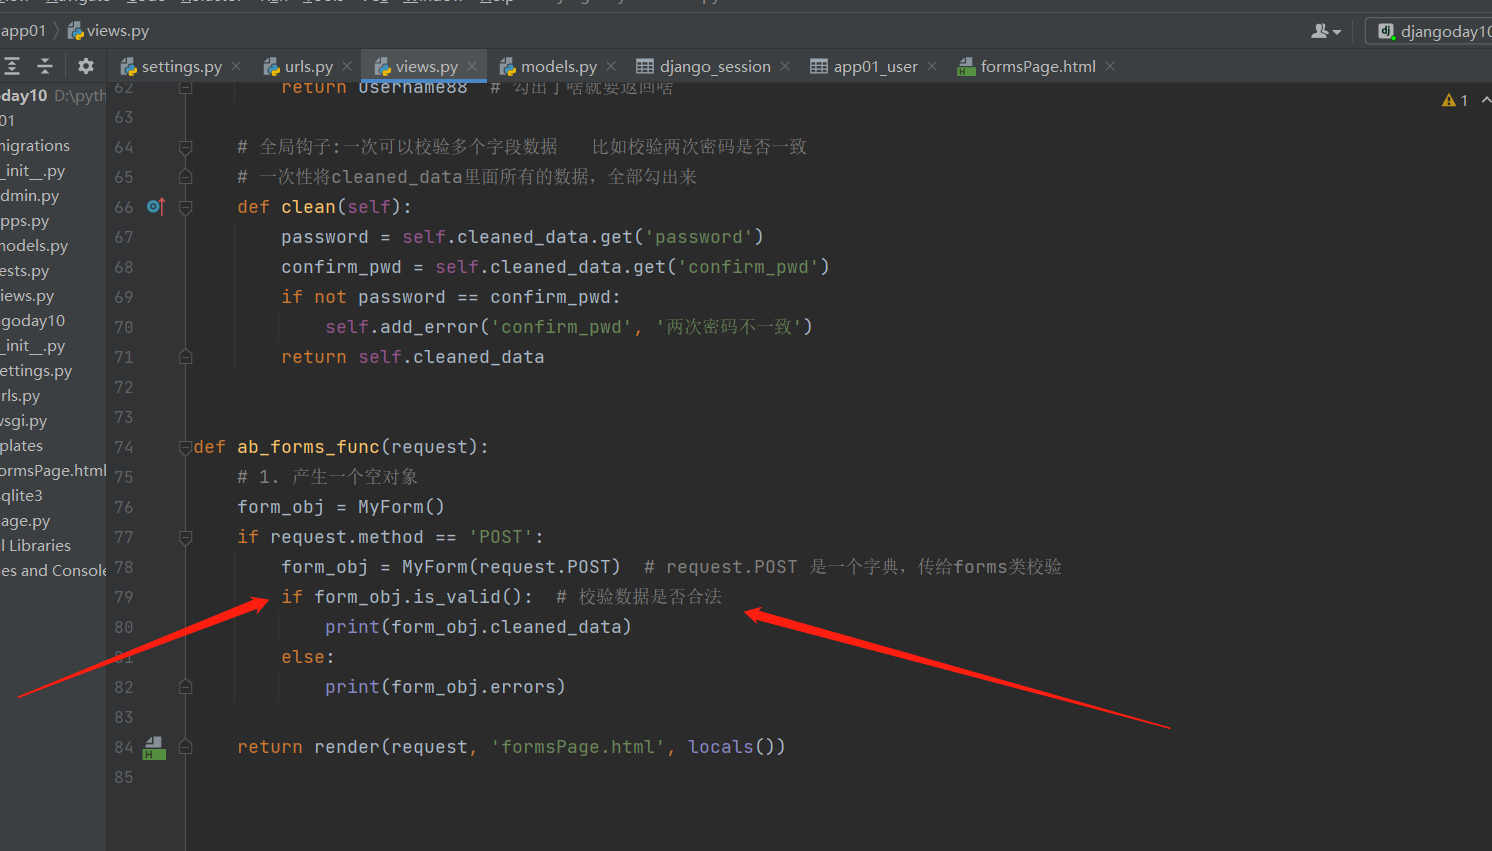Click the 'if not password == confirm_pwd:' line

click(x=451, y=297)
